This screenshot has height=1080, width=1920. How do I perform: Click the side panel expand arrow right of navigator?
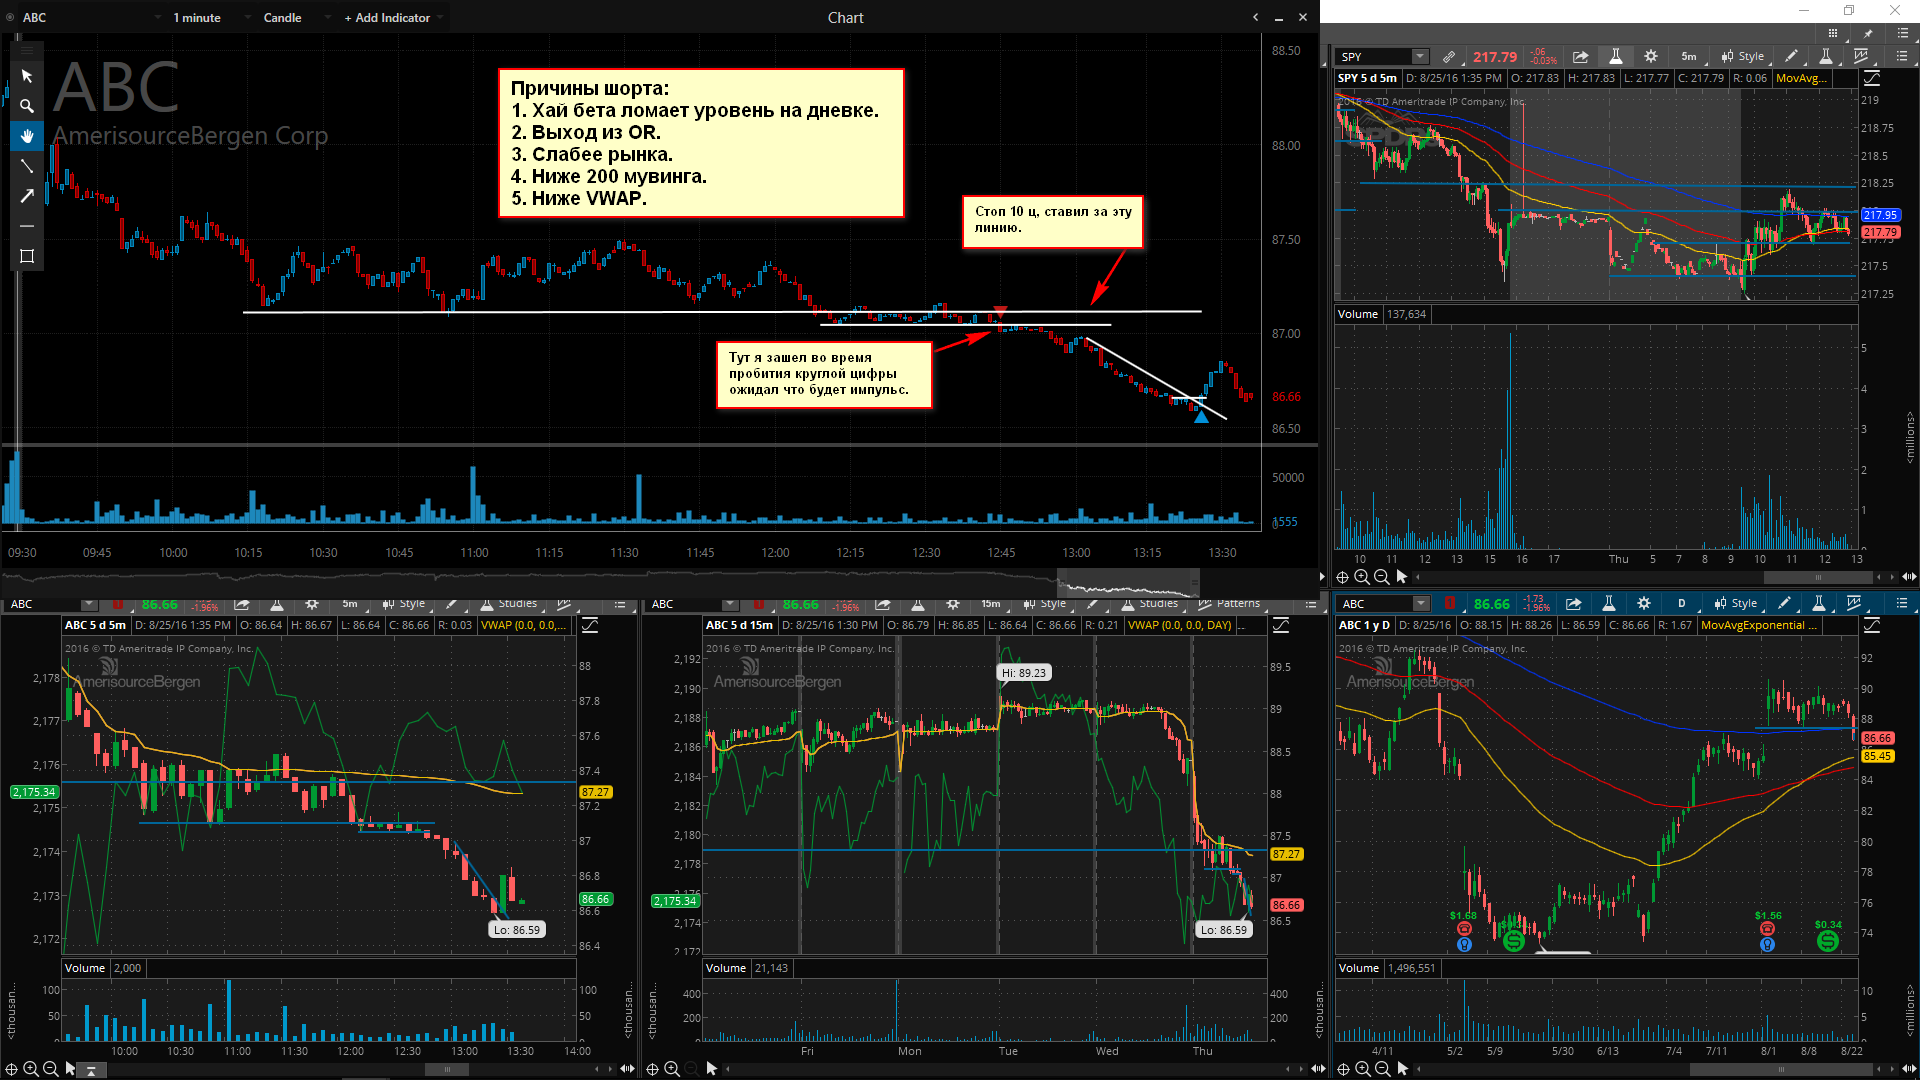(1322, 577)
